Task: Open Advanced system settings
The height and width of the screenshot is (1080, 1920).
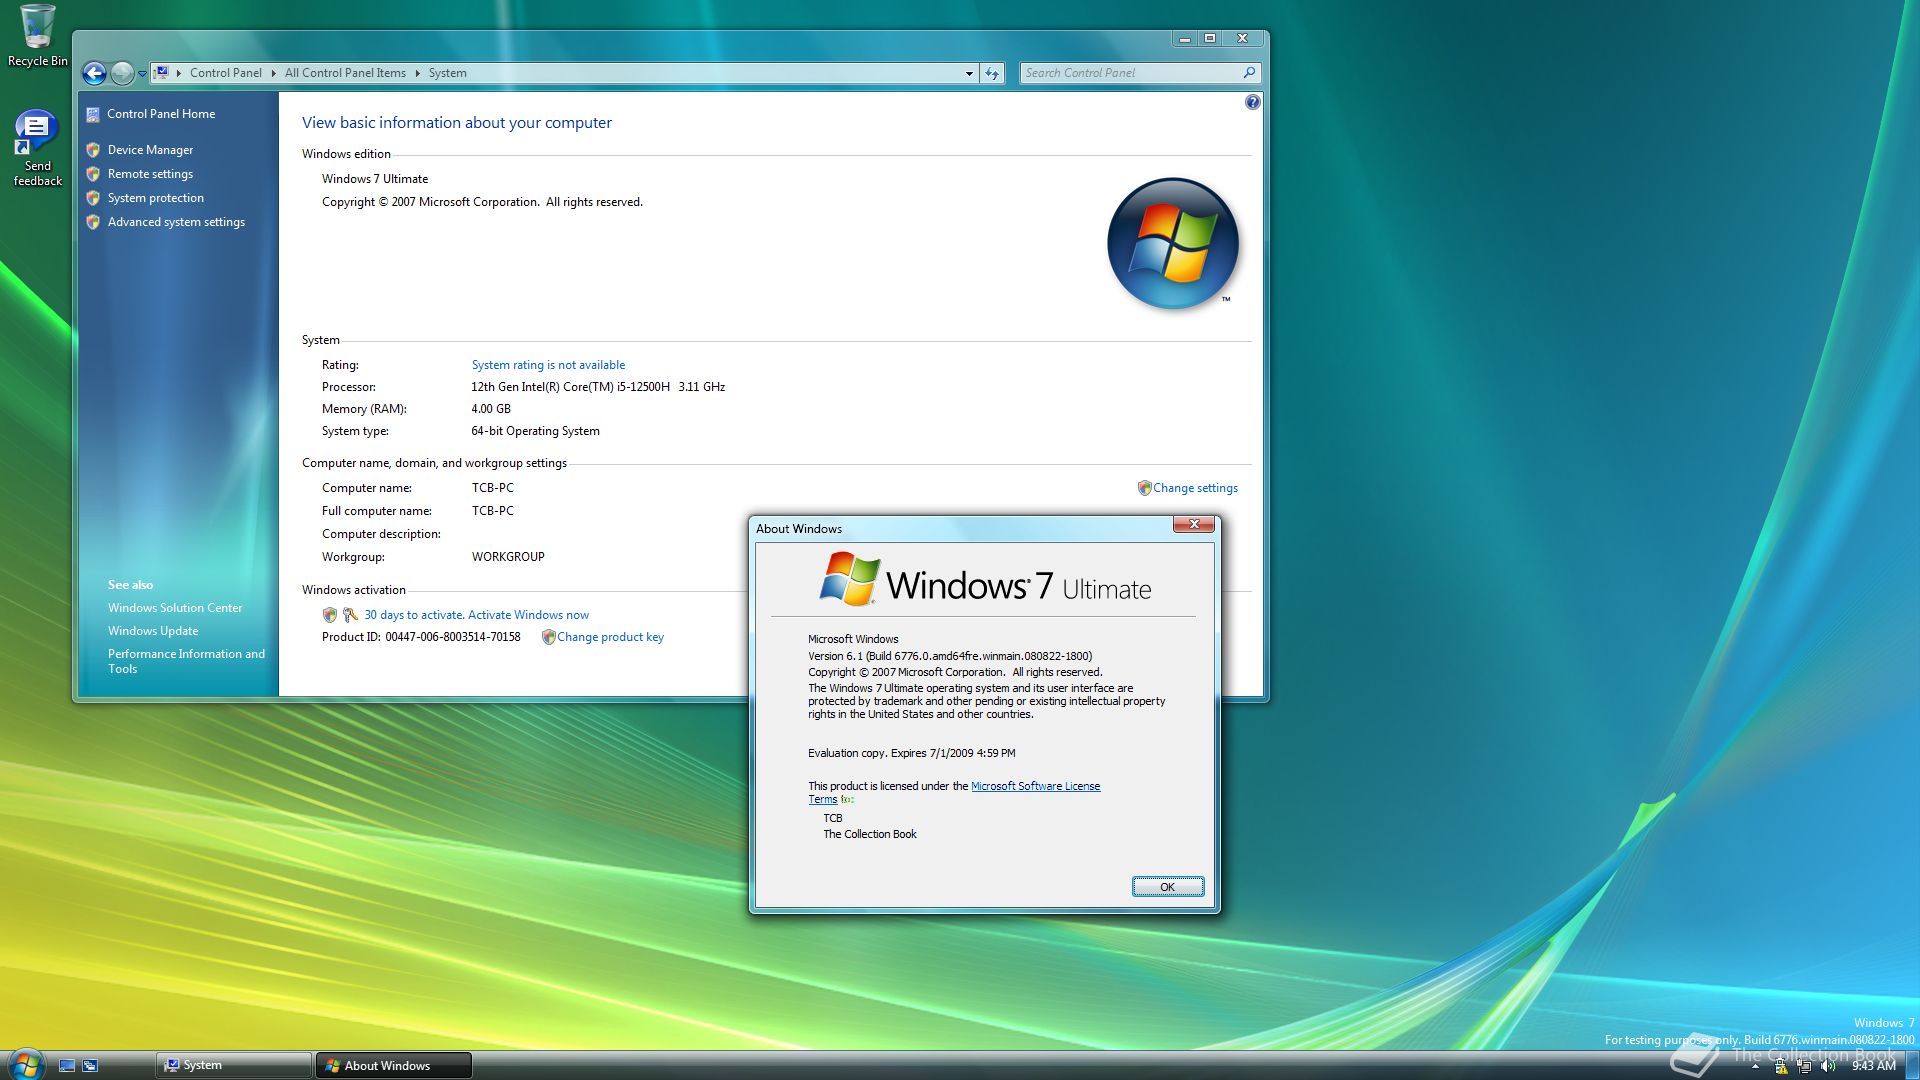Action: click(176, 222)
